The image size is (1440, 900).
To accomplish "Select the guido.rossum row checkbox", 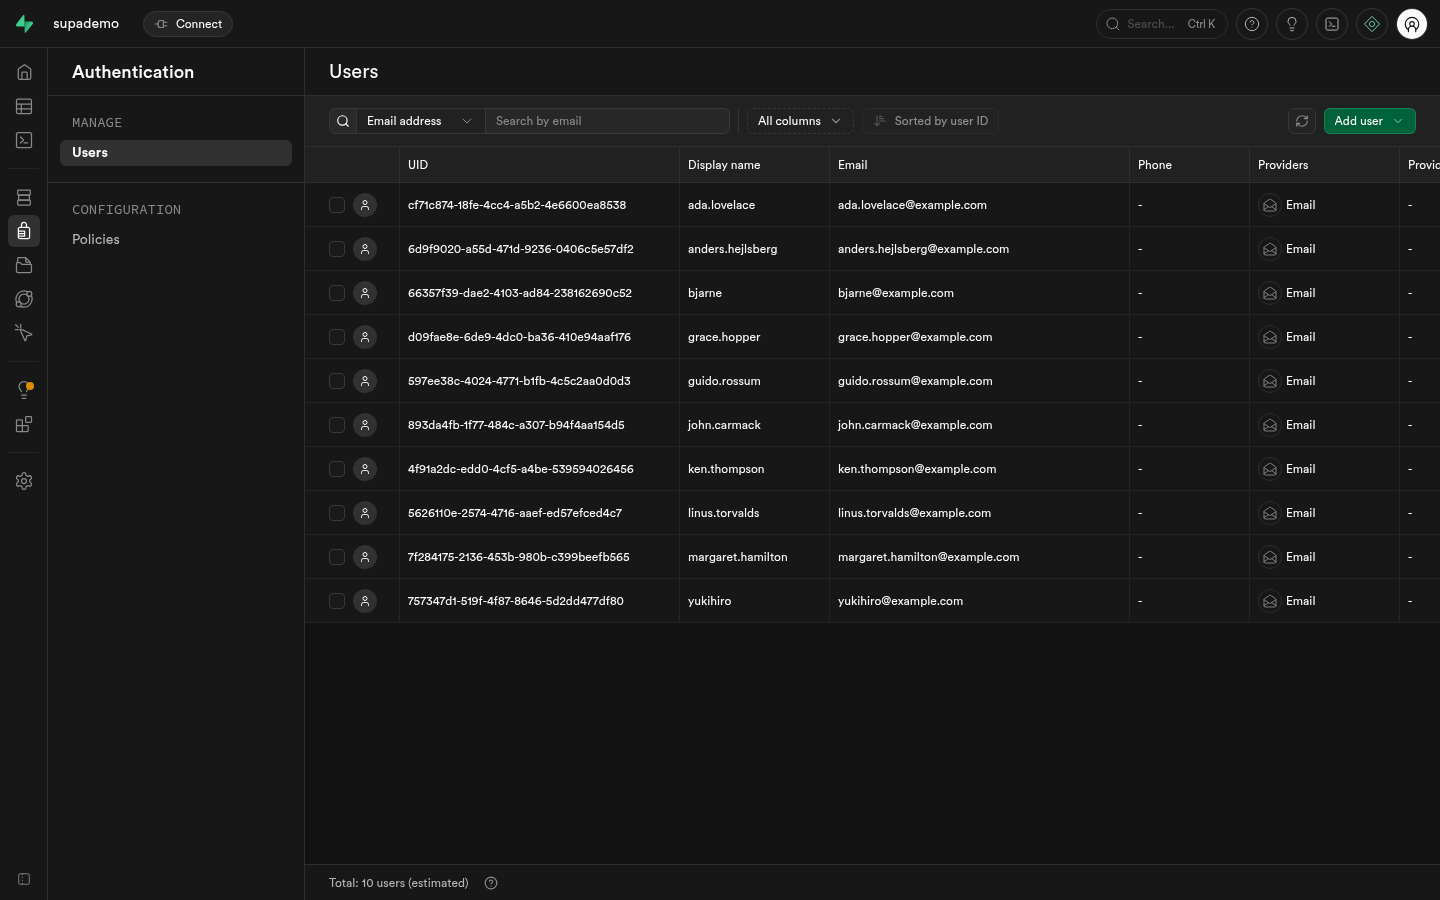I will (x=337, y=381).
